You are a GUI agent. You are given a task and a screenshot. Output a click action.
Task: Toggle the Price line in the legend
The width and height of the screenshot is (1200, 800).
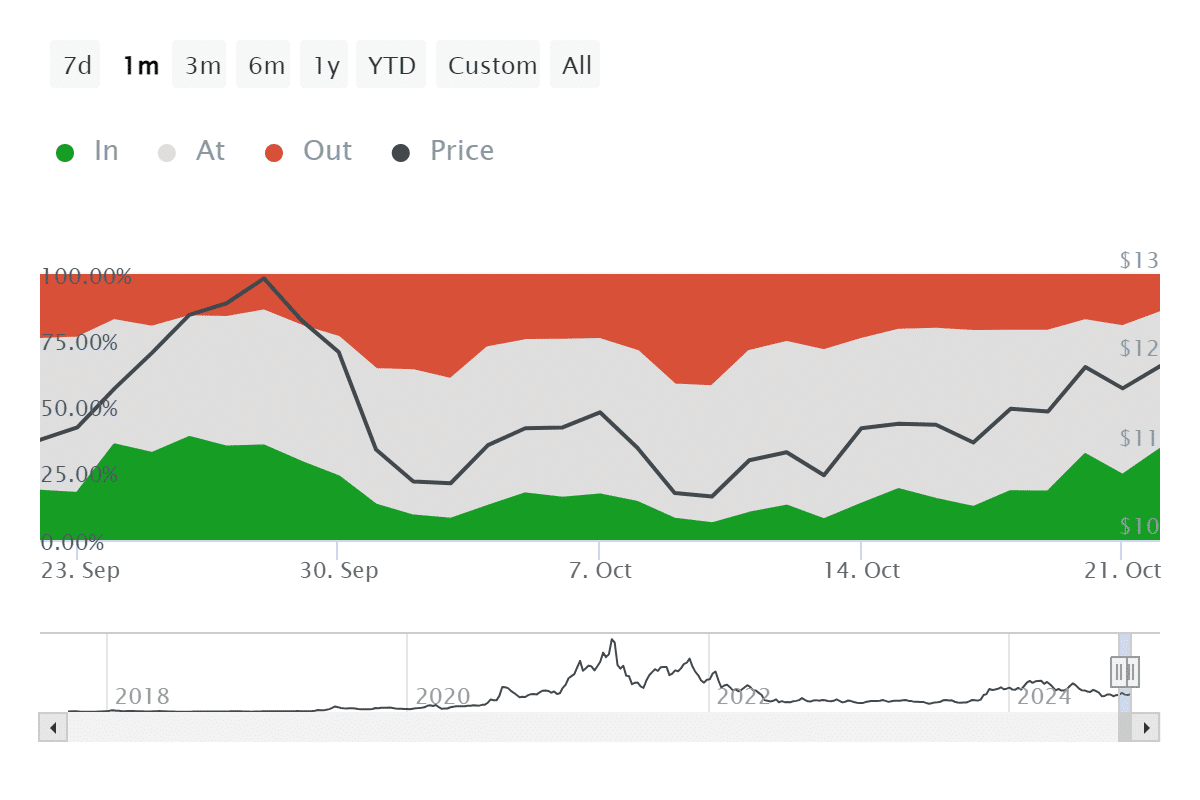[x=461, y=150]
